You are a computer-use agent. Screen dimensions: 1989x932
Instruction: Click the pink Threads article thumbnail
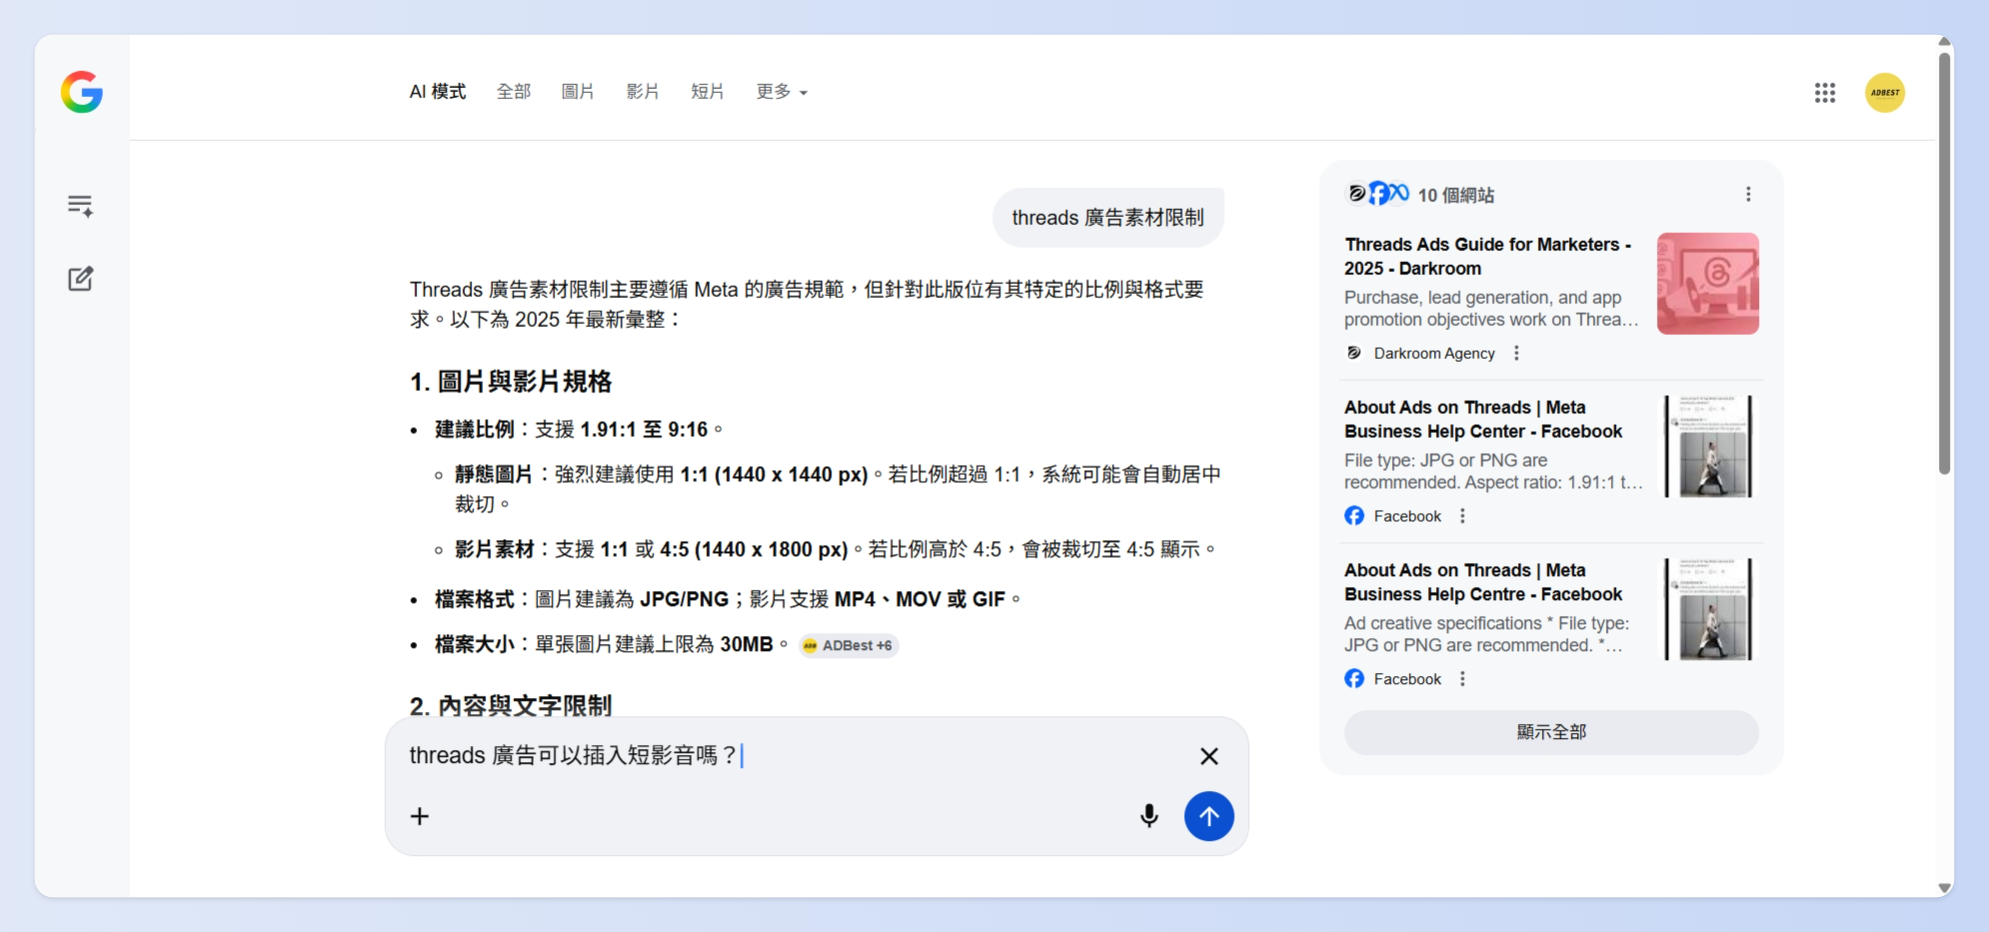tap(1708, 283)
